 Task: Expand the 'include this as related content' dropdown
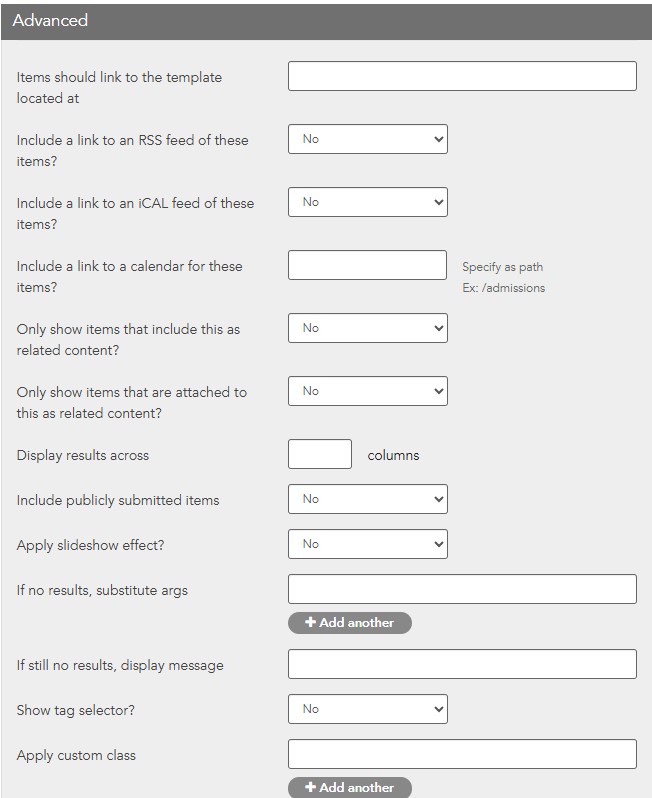point(367,329)
